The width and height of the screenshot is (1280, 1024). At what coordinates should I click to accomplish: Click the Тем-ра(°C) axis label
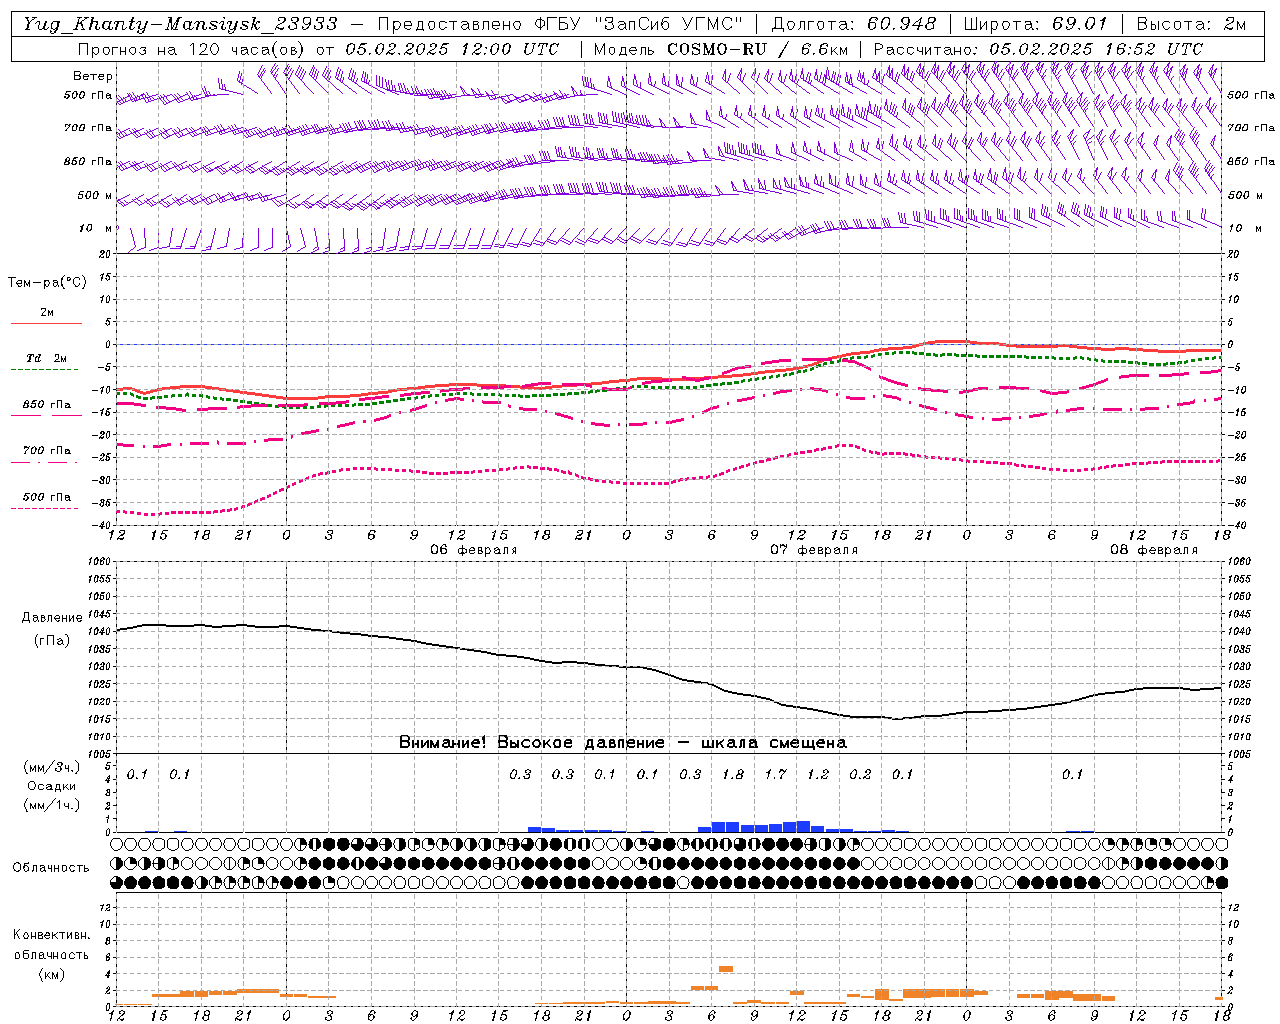coord(47,283)
